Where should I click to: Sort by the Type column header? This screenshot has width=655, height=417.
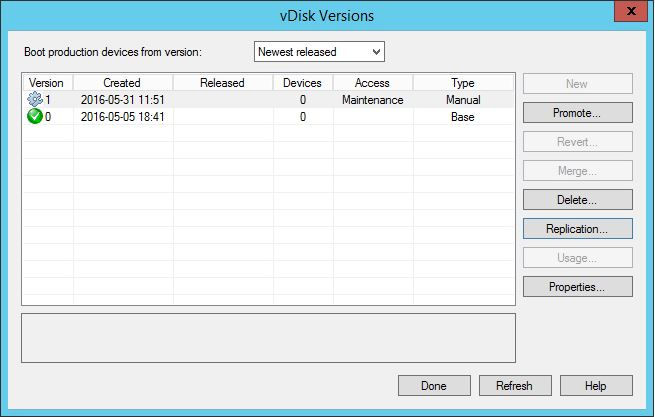(463, 83)
